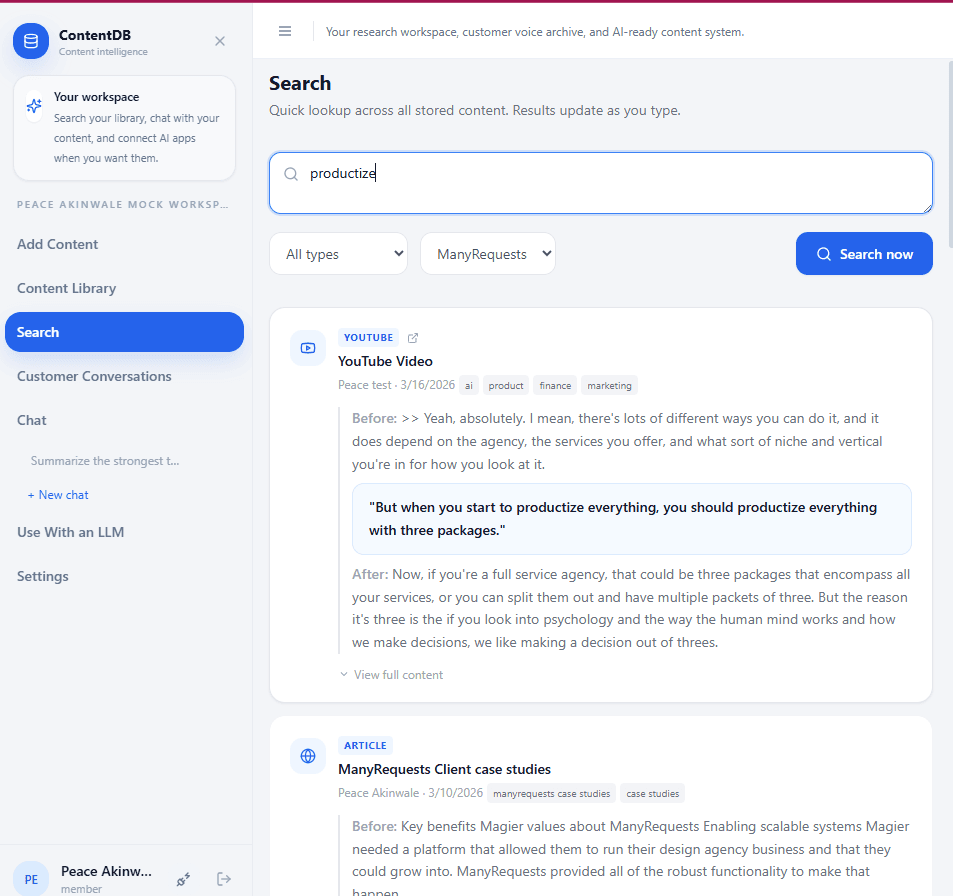
Task: Open the external link icon beside YOUTUBE label
Action: pos(412,338)
